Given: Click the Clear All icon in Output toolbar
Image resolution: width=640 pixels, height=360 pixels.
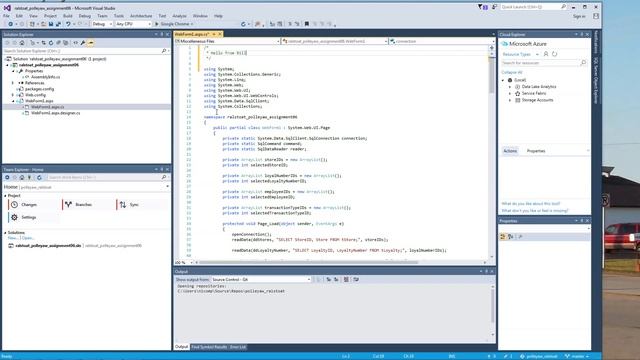Looking at the screenshot, I should click(346, 280).
